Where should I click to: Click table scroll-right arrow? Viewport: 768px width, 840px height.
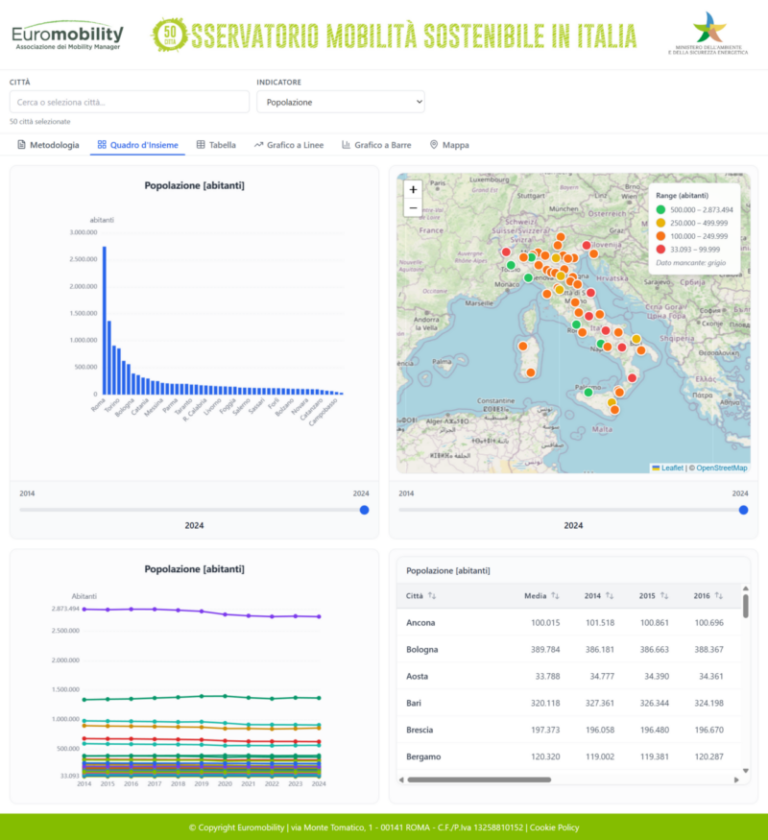tap(736, 780)
